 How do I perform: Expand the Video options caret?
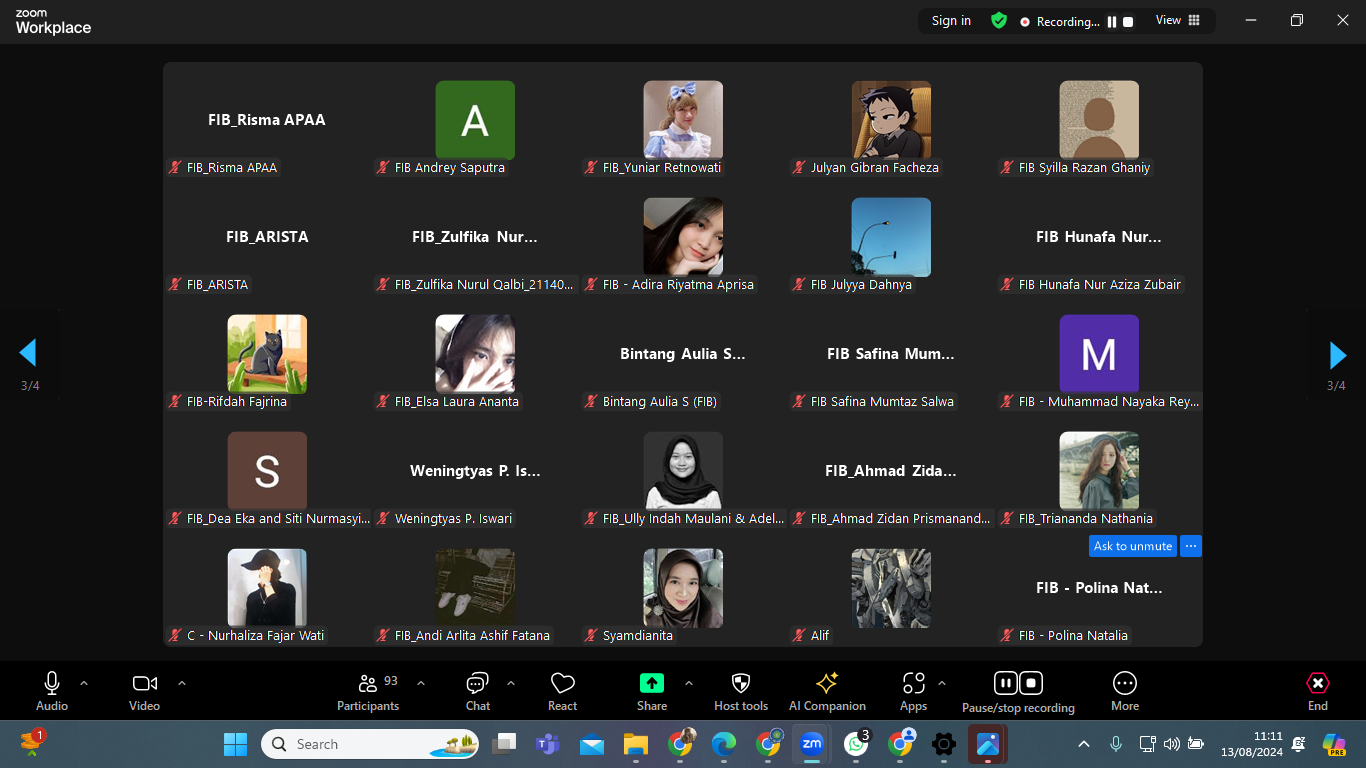click(x=182, y=683)
